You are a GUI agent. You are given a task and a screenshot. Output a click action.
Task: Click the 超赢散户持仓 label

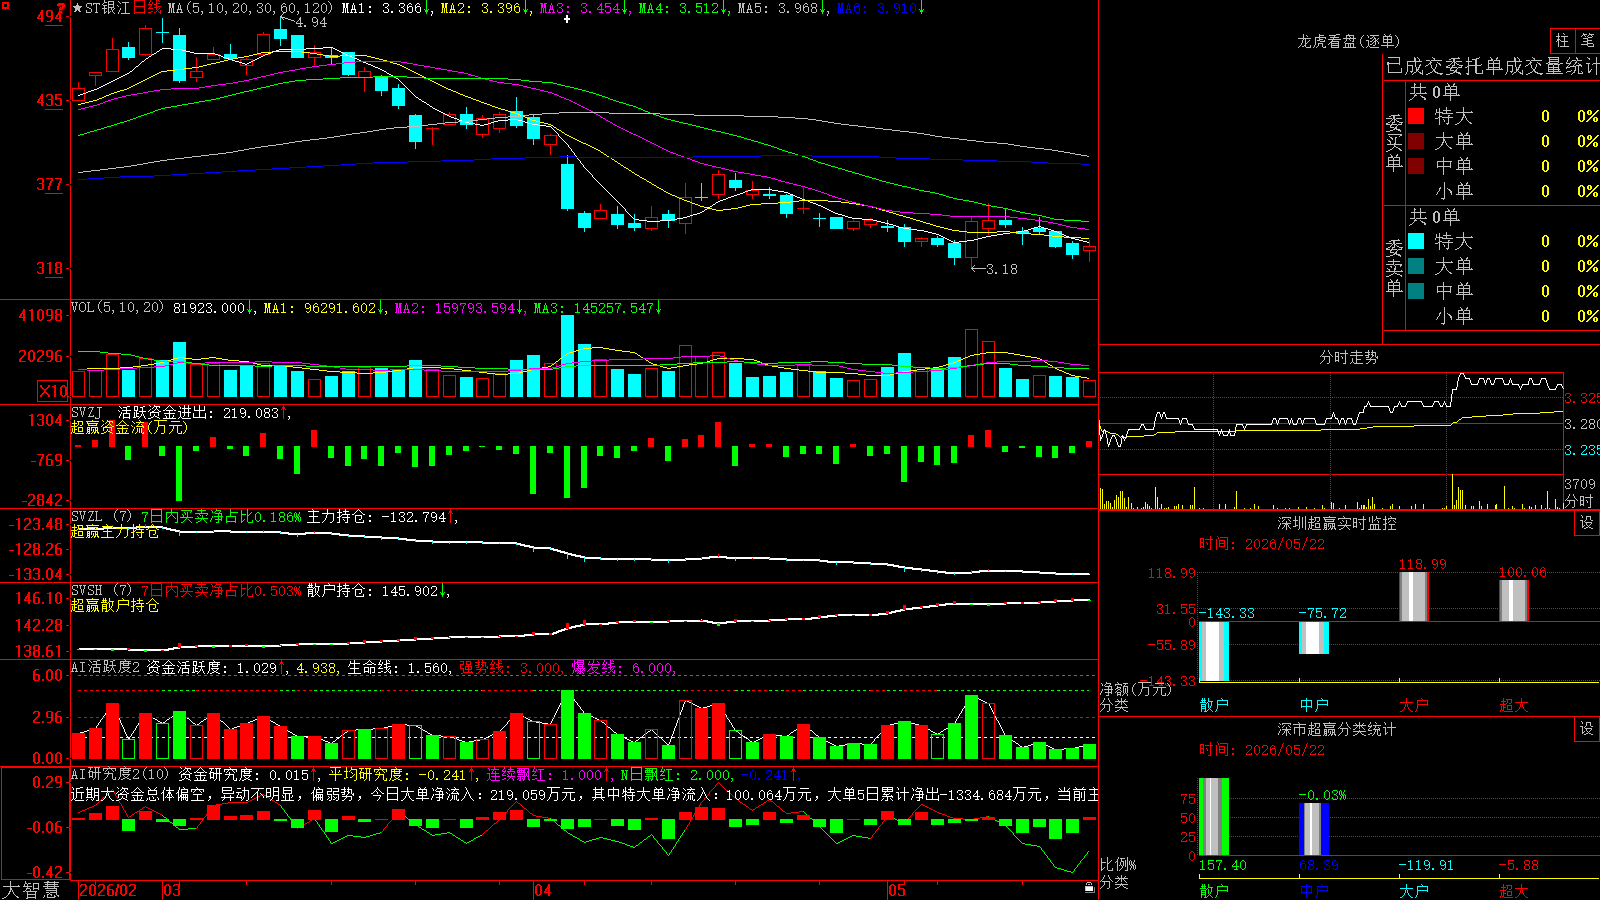click(x=115, y=606)
